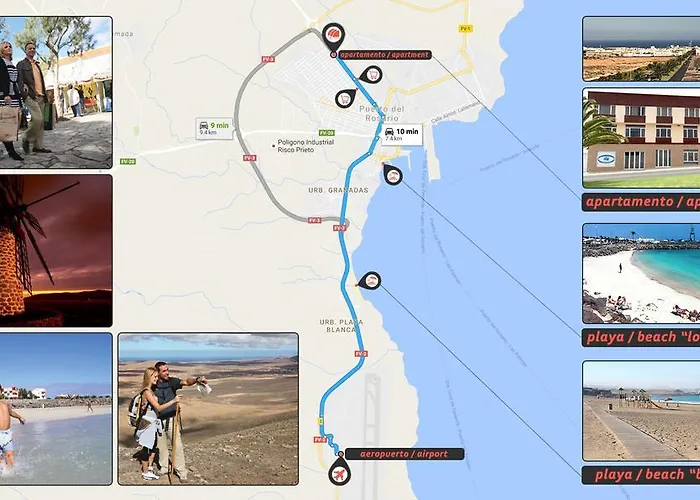Open the hikers with map photo
Viewport: 700px width, 500px height.
[x=208, y=409]
